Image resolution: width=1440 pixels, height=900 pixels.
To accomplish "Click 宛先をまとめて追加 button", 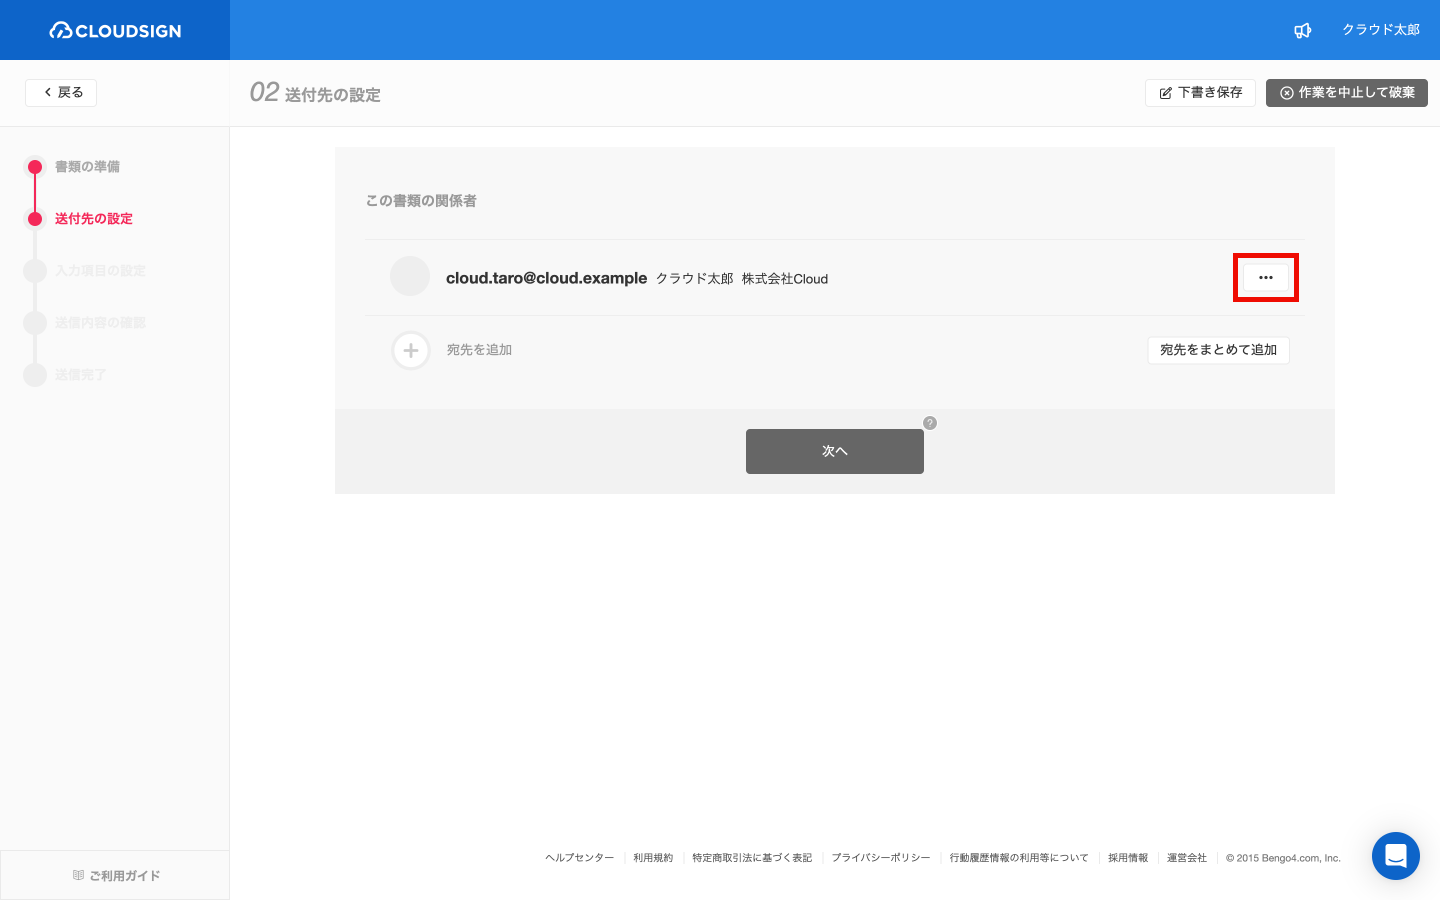I will click(1218, 350).
